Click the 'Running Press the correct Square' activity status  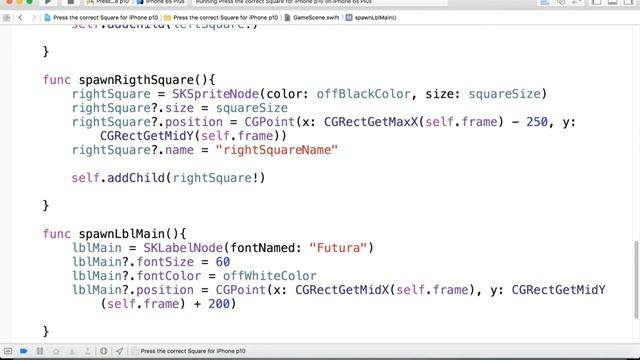coord(284,2)
